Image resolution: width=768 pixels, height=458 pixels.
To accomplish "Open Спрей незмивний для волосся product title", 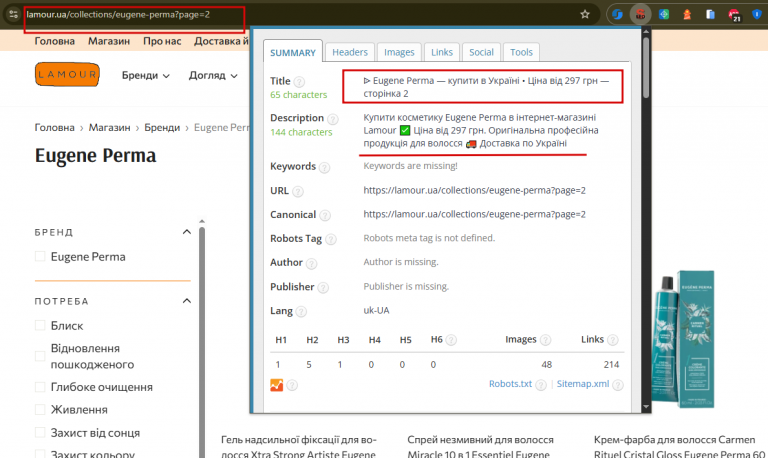I will (480, 447).
